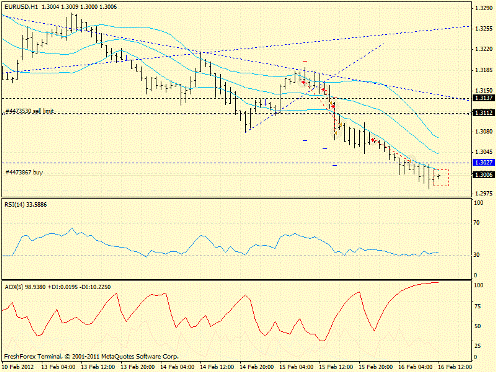The image size is (496, 372).
Task: Click the 16 Feb 12:00 time label
Action: [455, 367]
